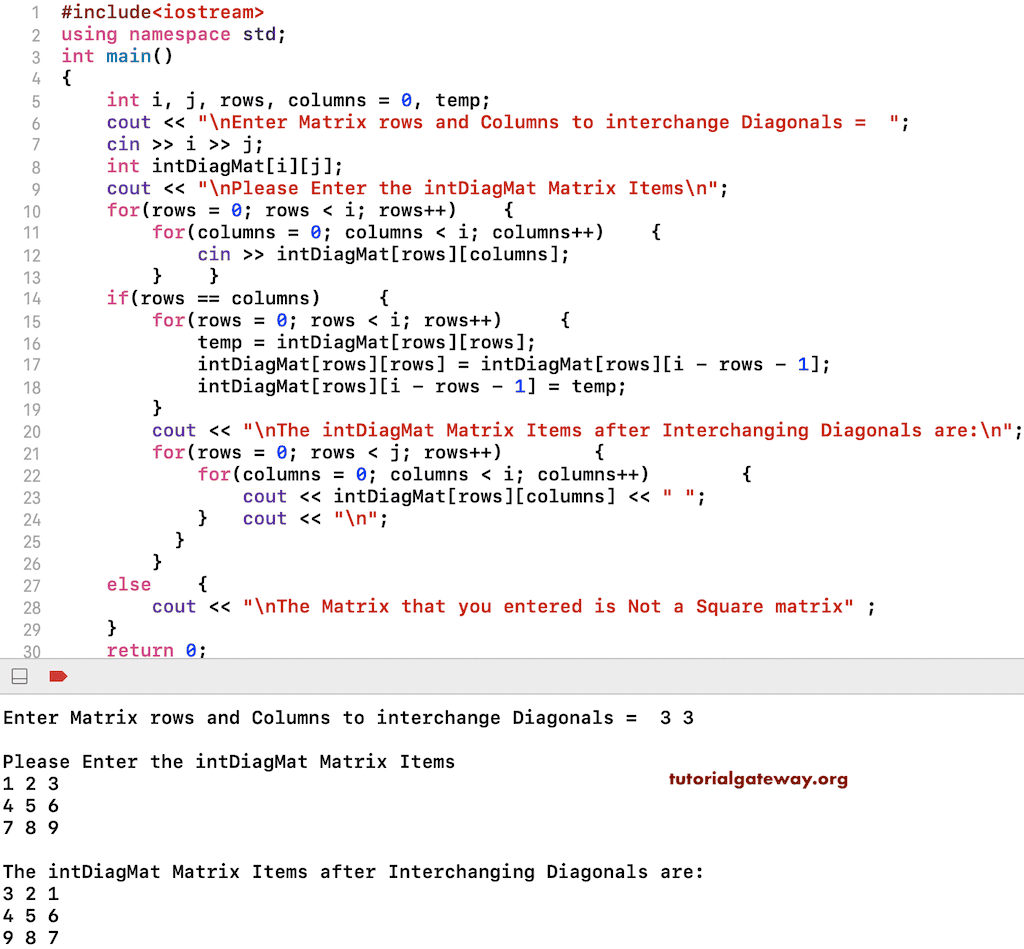Screen dimensions: 1024x949
Task: Click line number 1 in the gutter
Action: click(37, 13)
